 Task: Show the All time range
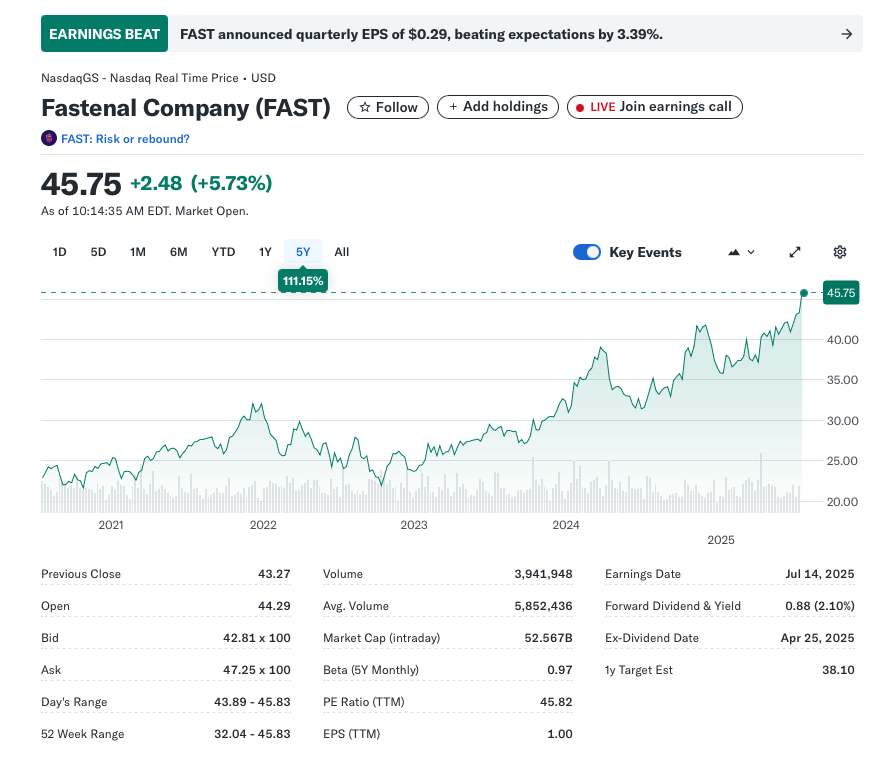click(342, 252)
